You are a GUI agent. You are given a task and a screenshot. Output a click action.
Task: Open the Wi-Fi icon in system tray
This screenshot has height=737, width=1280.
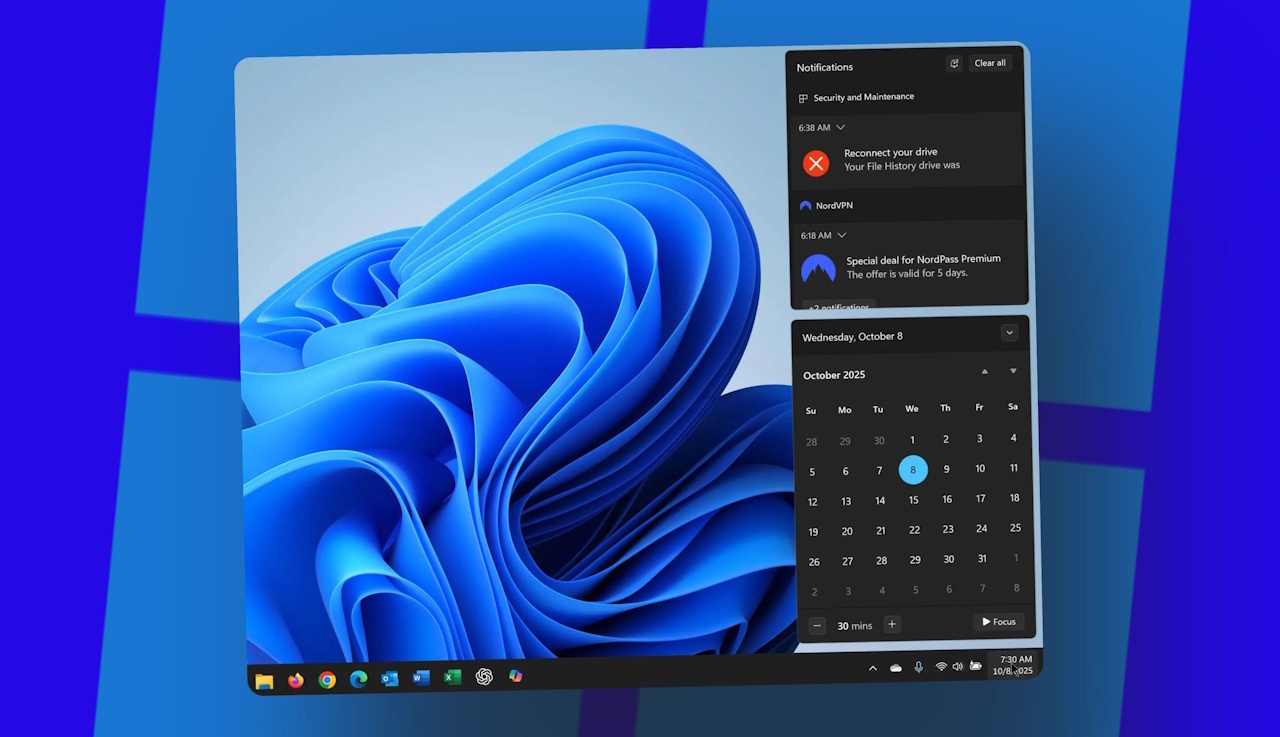(939, 666)
